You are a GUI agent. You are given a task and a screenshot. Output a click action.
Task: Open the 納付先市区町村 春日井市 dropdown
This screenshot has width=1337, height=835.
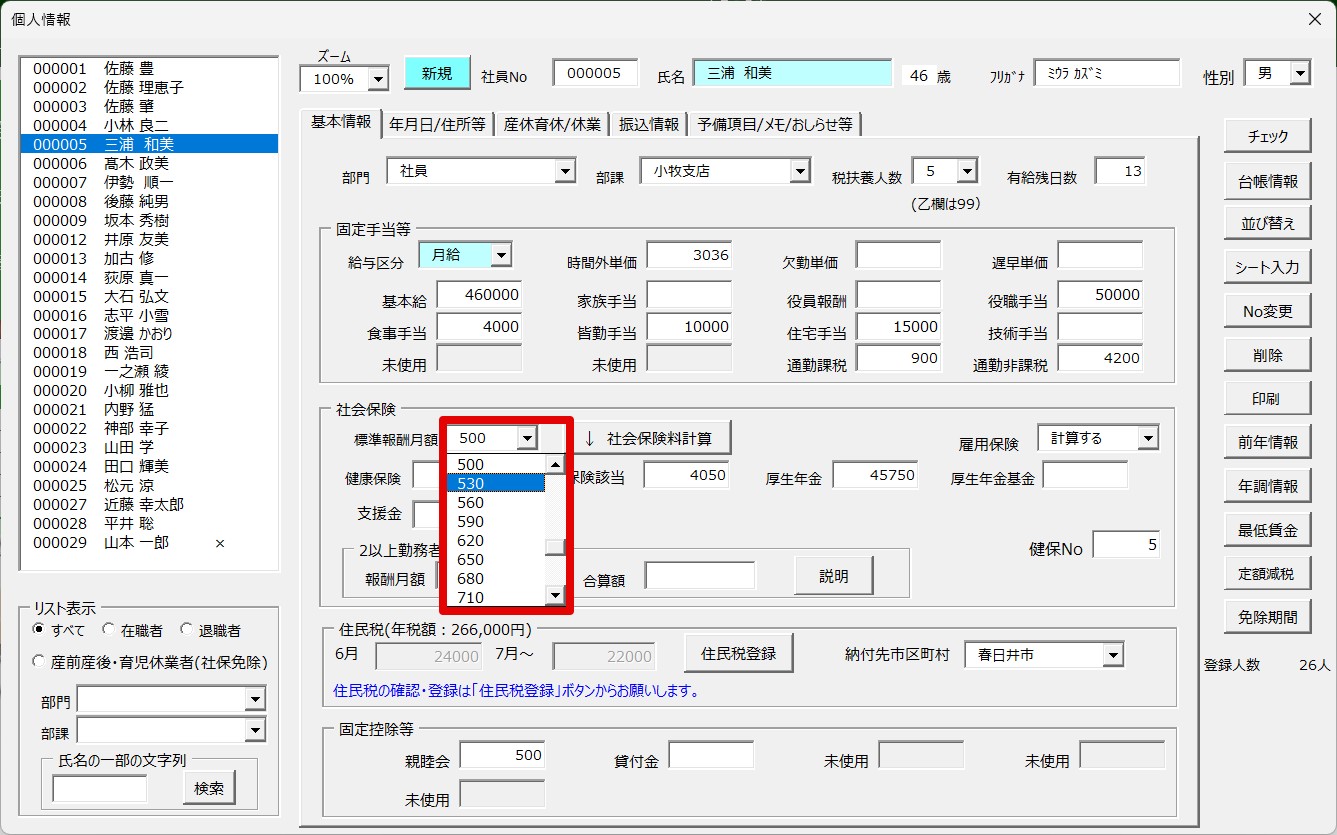pos(1113,656)
